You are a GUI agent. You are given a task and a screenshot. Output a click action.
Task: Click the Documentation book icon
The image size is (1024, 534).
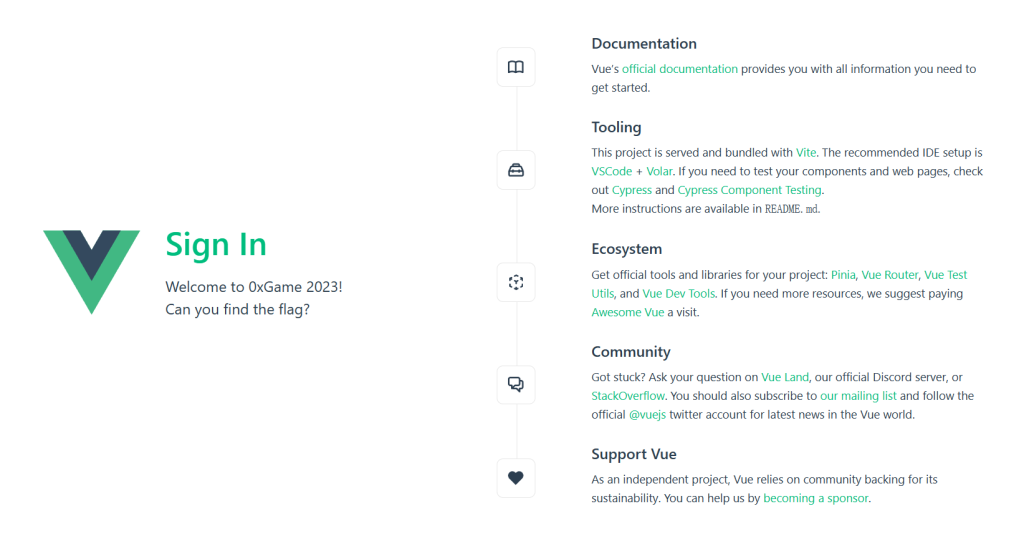point(516,67)
